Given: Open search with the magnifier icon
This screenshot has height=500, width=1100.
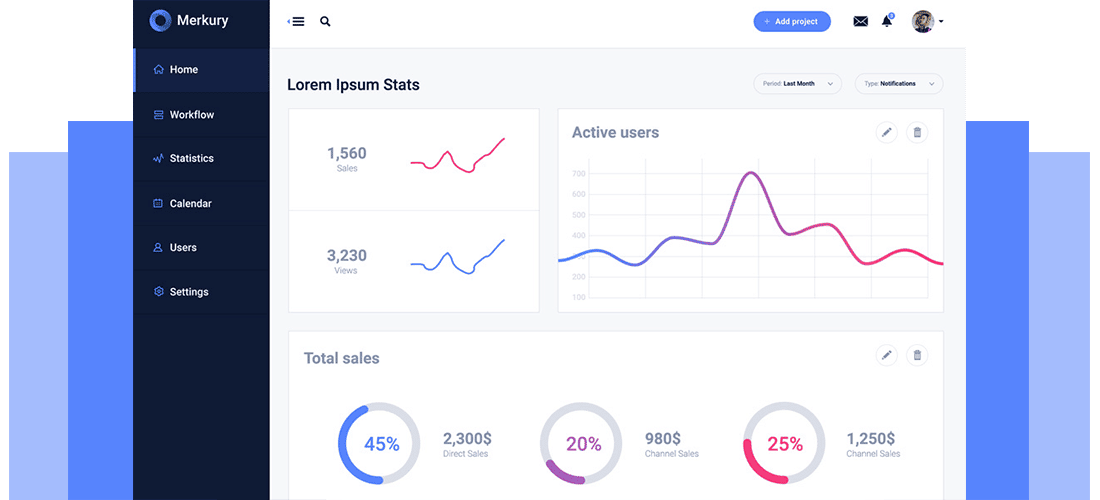Looking at the screenshot, I should point(325,21).
